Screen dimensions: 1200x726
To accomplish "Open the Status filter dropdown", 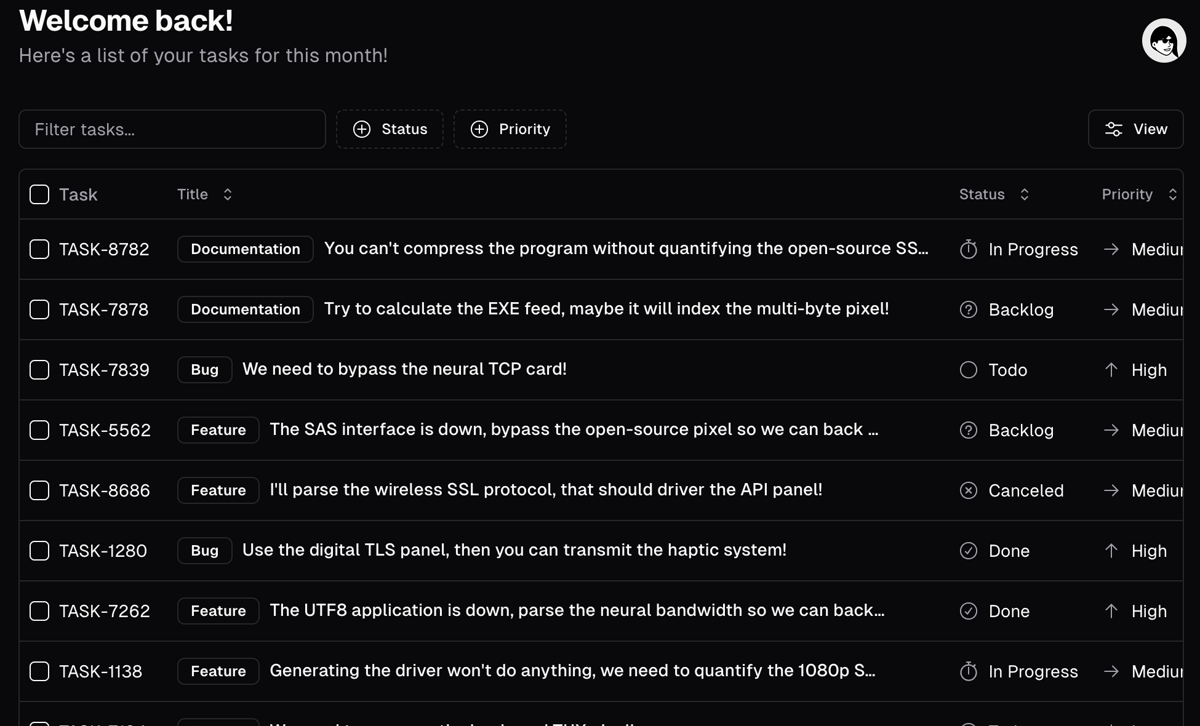I will (390, 129).
